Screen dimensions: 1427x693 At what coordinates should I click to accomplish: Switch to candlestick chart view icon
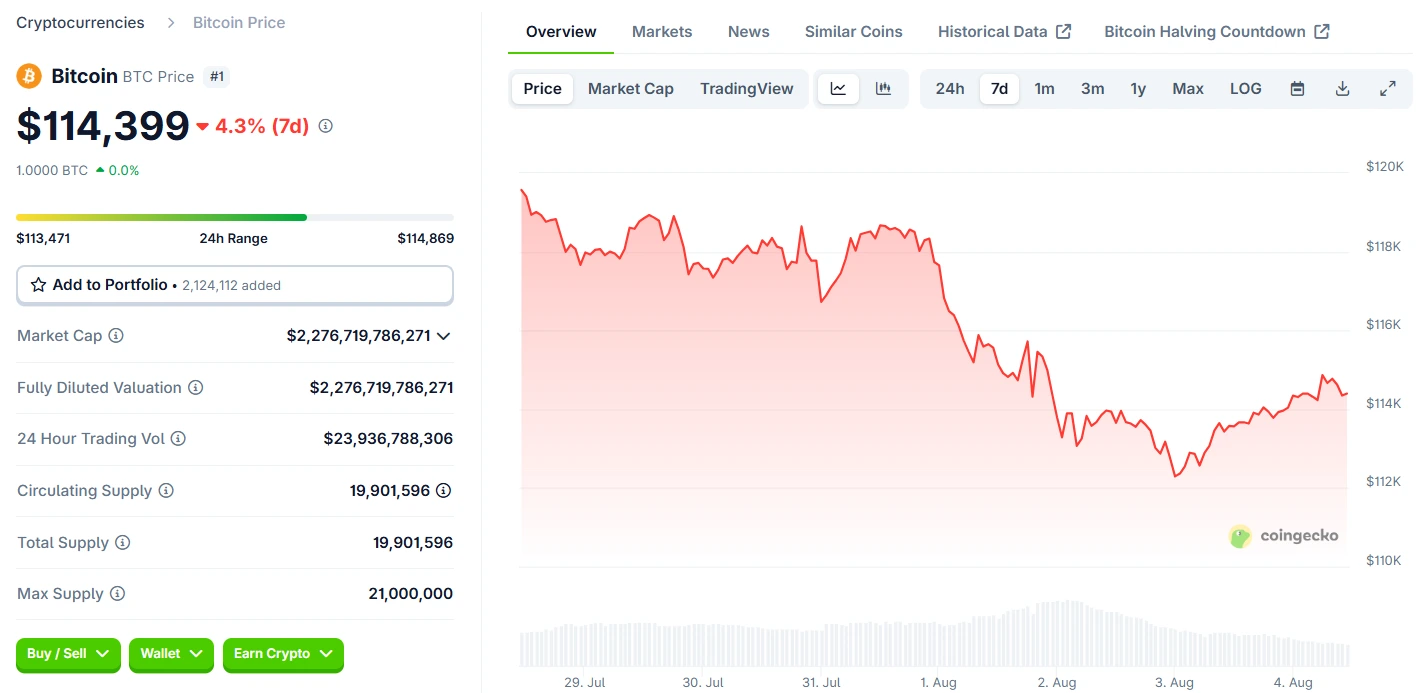(x=883, y=88)
